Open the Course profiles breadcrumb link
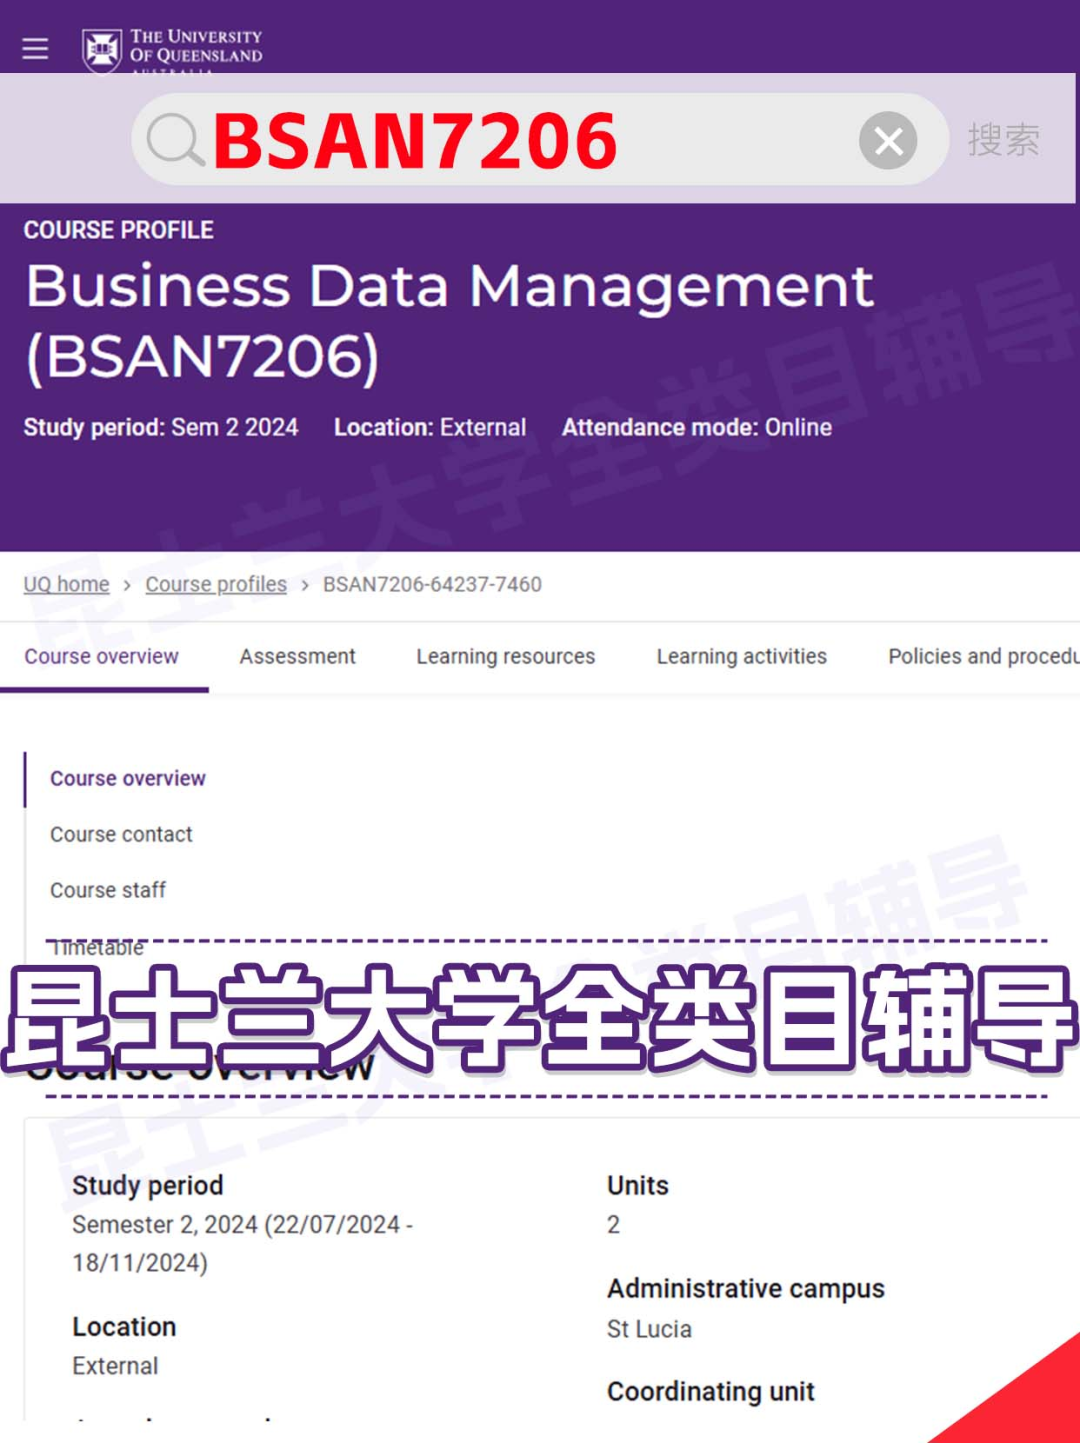 click(216, 584)
